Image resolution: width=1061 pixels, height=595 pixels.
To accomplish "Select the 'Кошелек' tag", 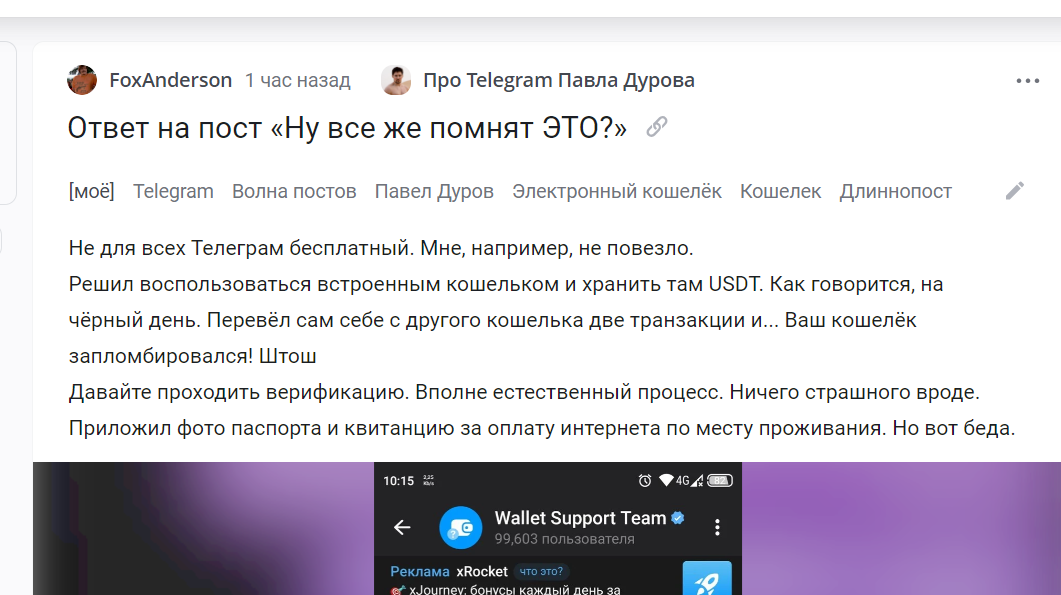I will [x=781, y=191].
